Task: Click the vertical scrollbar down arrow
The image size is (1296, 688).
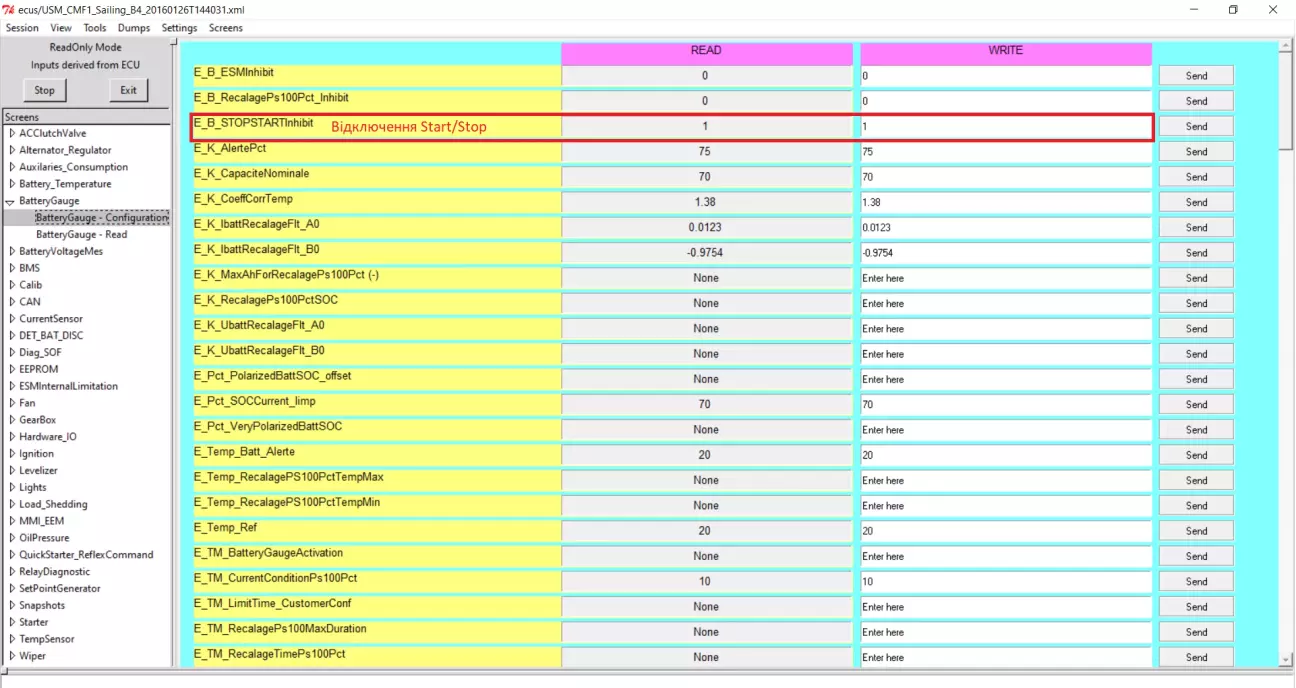Action: 1286,659
